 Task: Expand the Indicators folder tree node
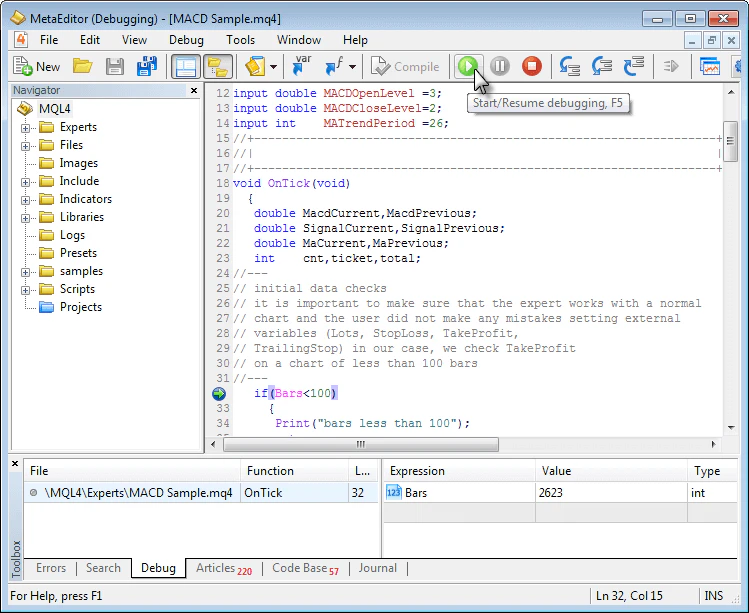point(25,199)
